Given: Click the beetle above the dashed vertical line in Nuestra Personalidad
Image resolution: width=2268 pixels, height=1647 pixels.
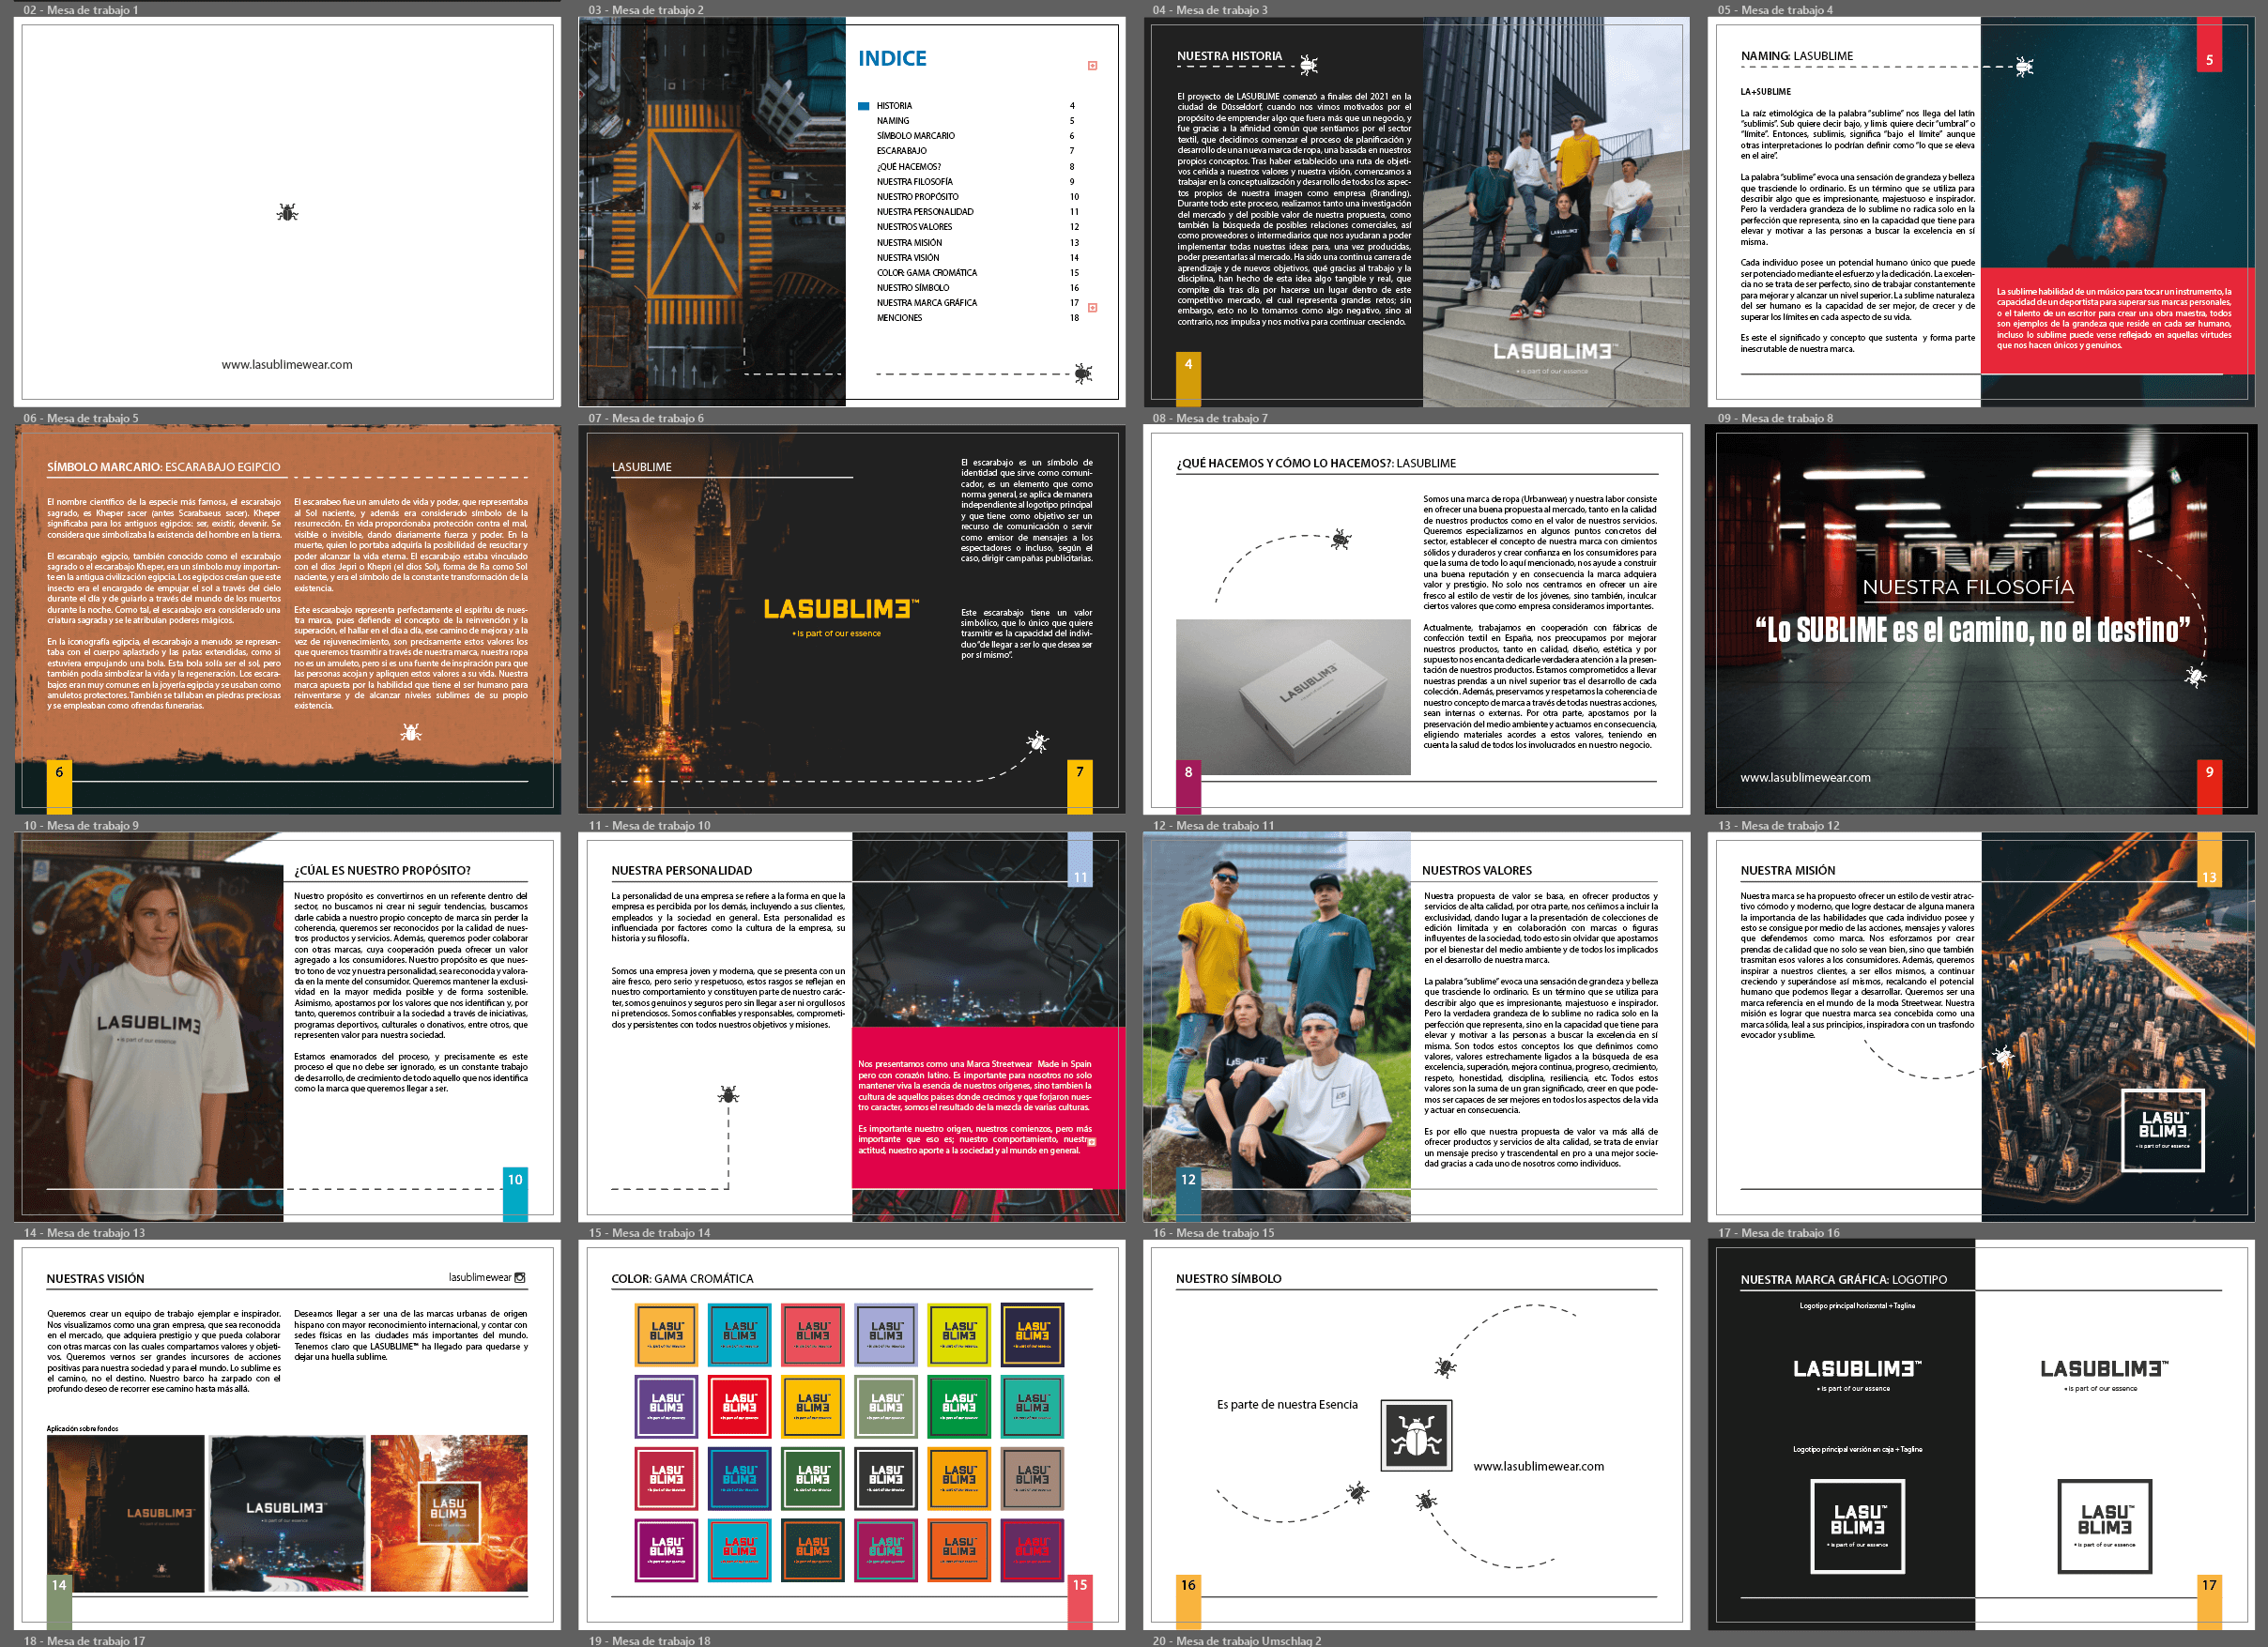Looking at the screenshot, I should (728, 1094).
